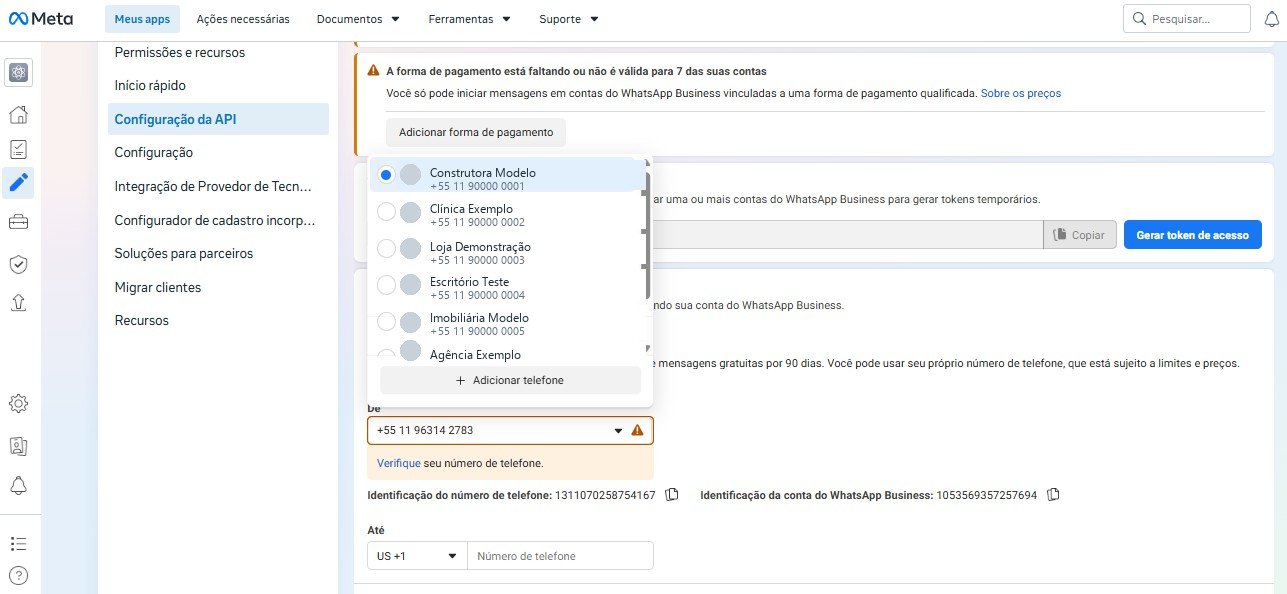The width and height of the screenshot is (1287, 594).
Task: Expand the Ferramentas dropdown menu
Action: click(x=469, y=19)
